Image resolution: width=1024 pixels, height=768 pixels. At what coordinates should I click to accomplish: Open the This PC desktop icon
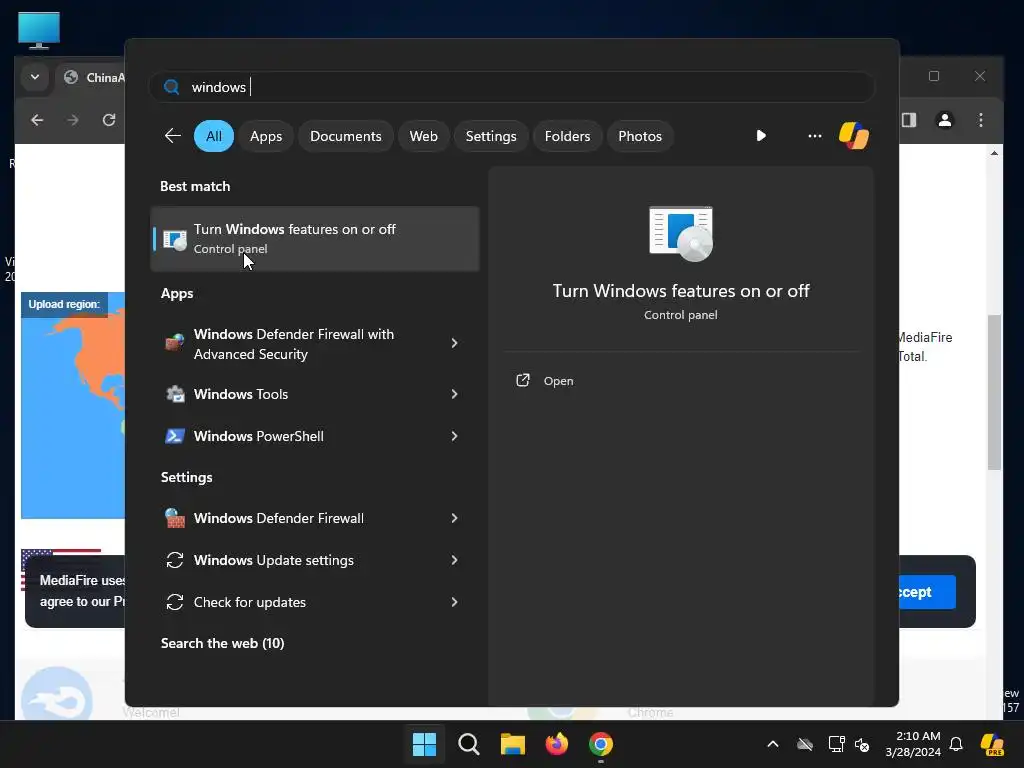[39, 30]
